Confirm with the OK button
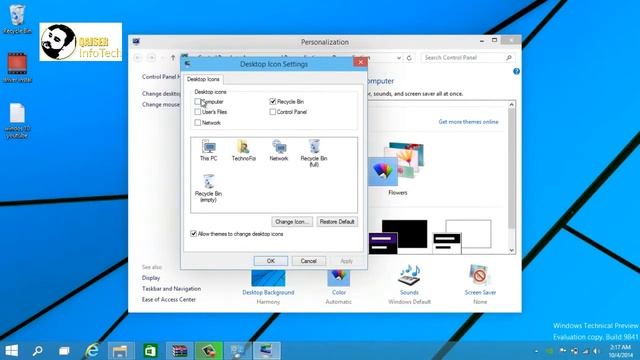640x360 pixels. pos(271,261)
